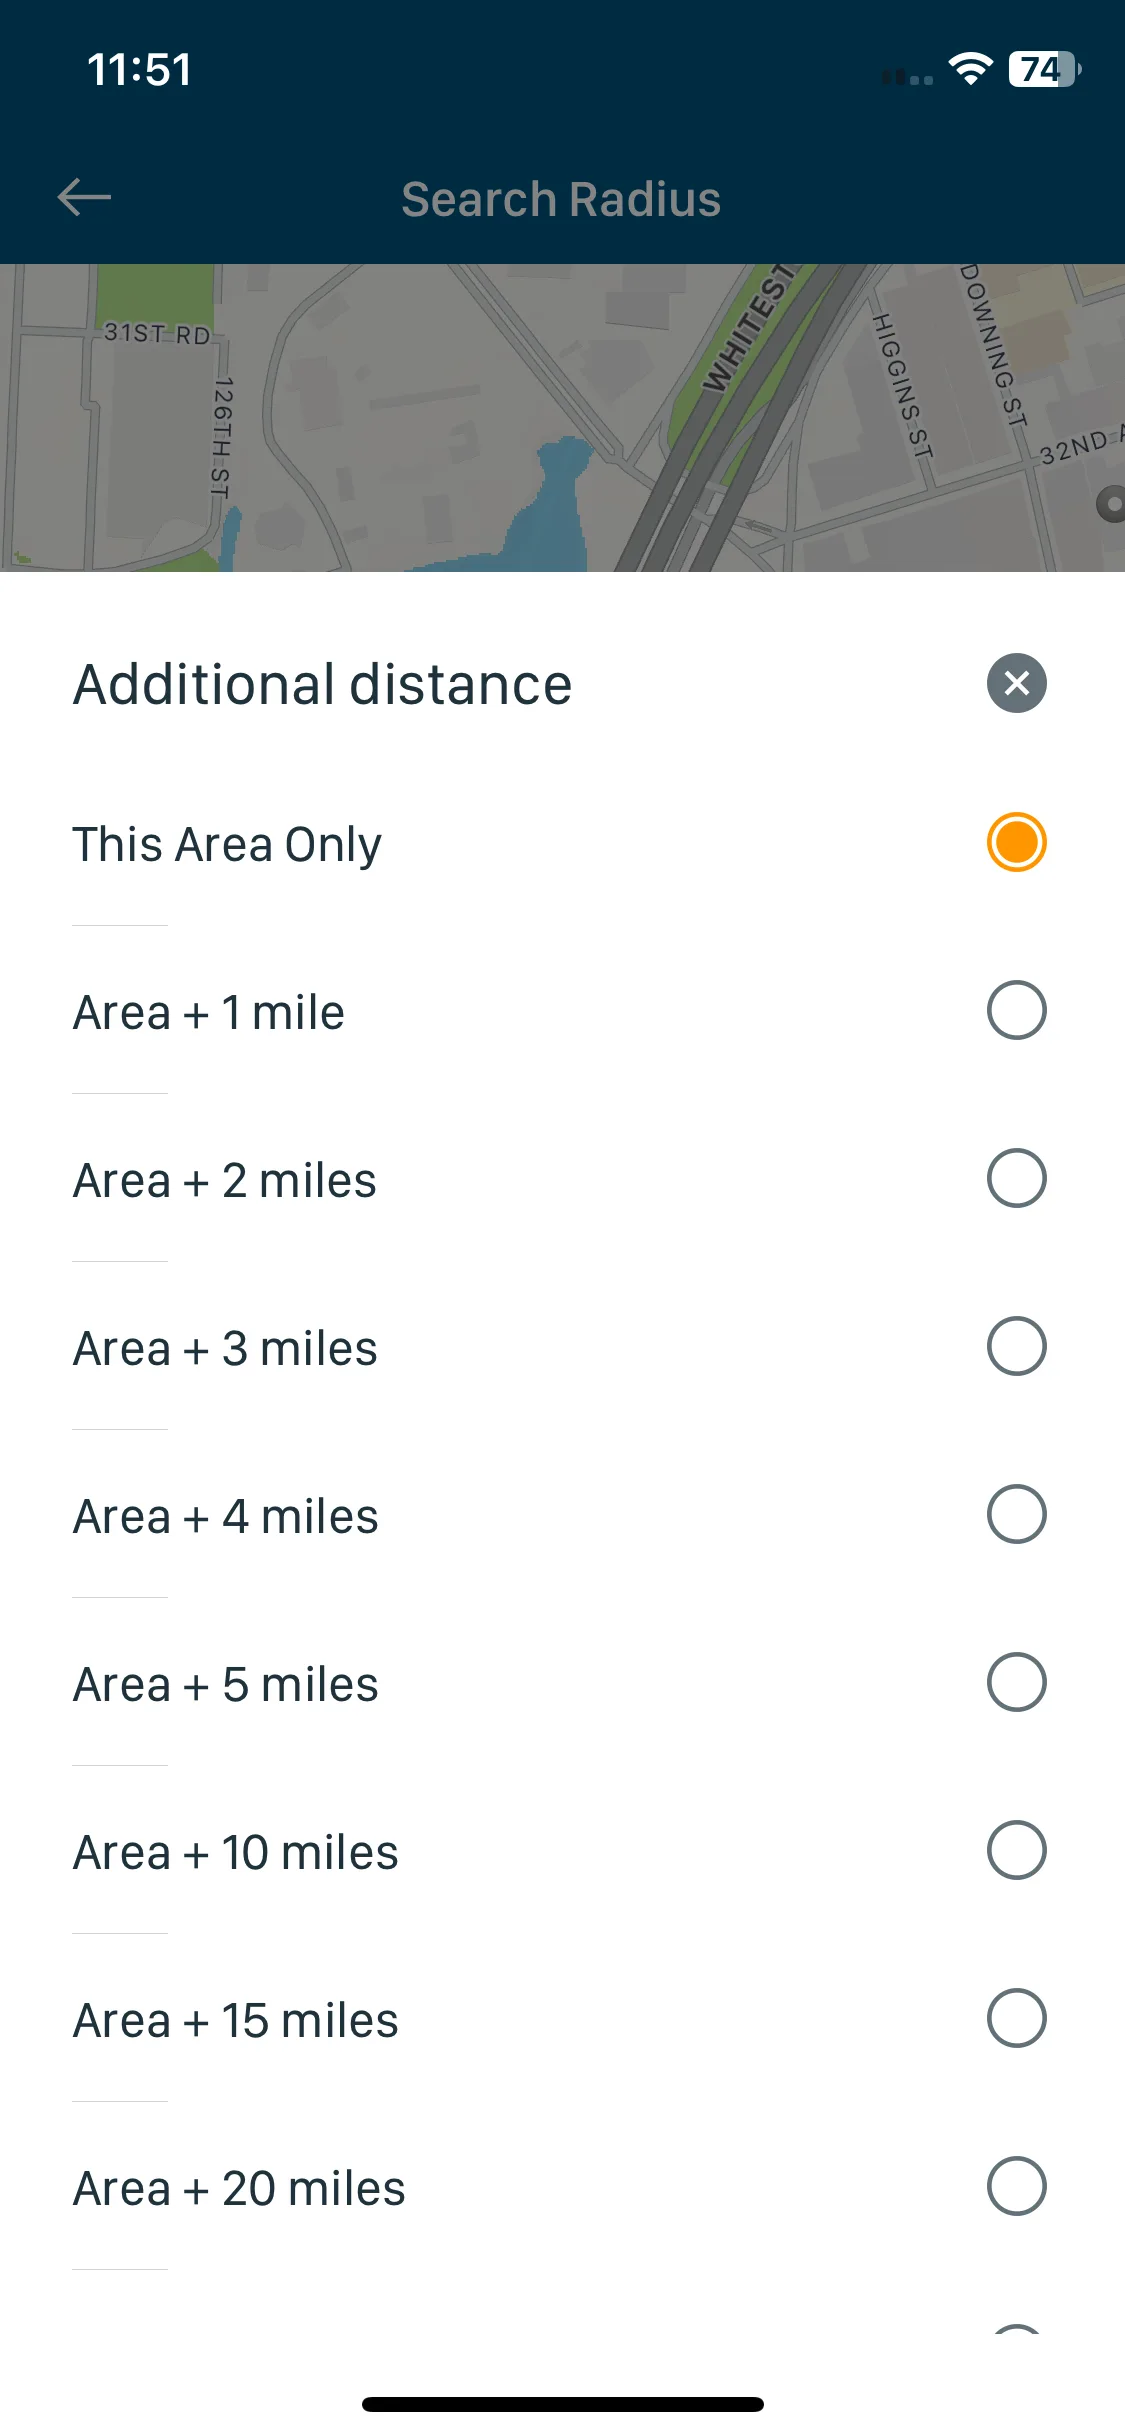
Task: Tap the Area + 10 miles label text
Action: click(x=236, y=1852)
